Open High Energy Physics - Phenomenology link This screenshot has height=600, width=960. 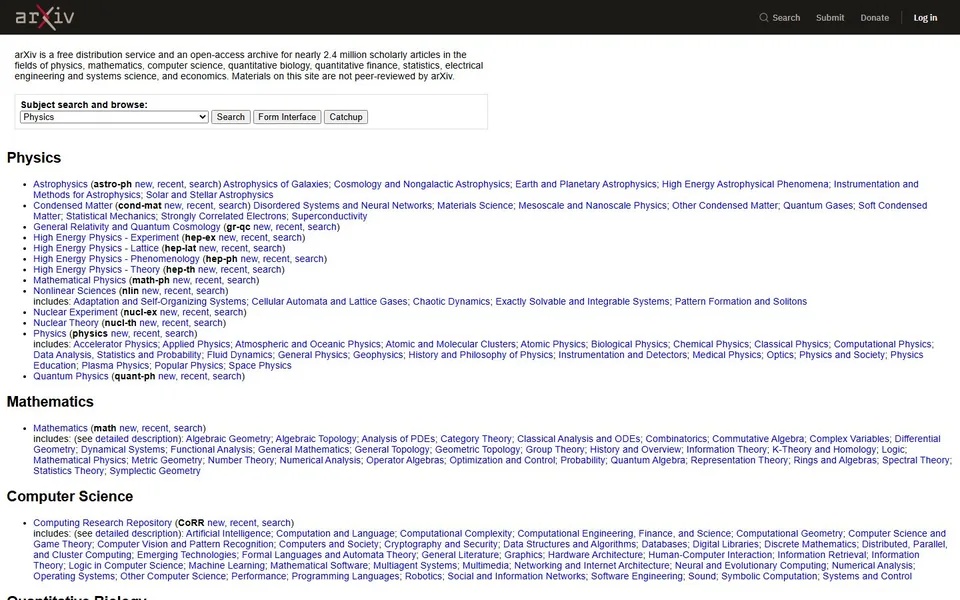pos(116,259)
